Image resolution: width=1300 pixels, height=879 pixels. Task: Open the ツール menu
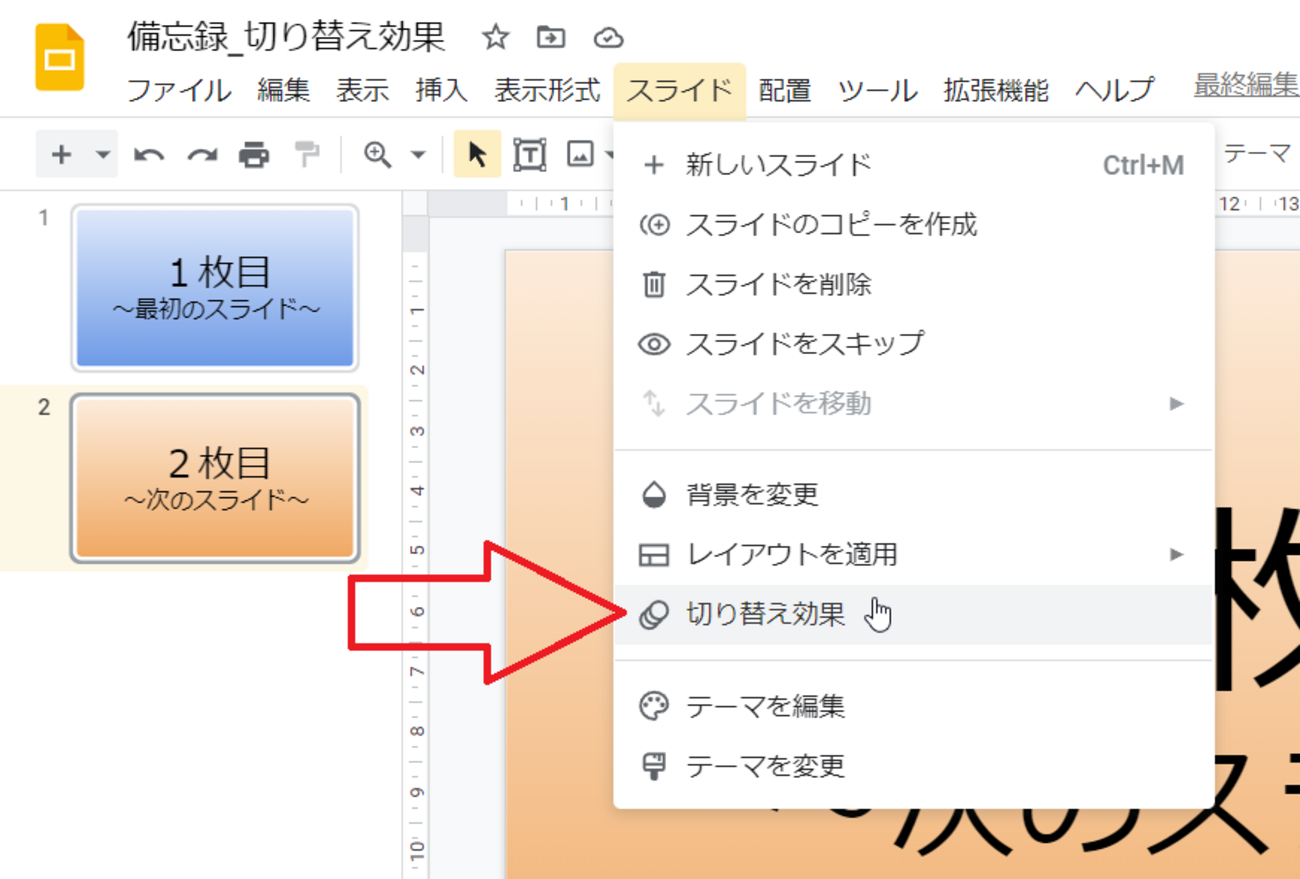[877, 91]
